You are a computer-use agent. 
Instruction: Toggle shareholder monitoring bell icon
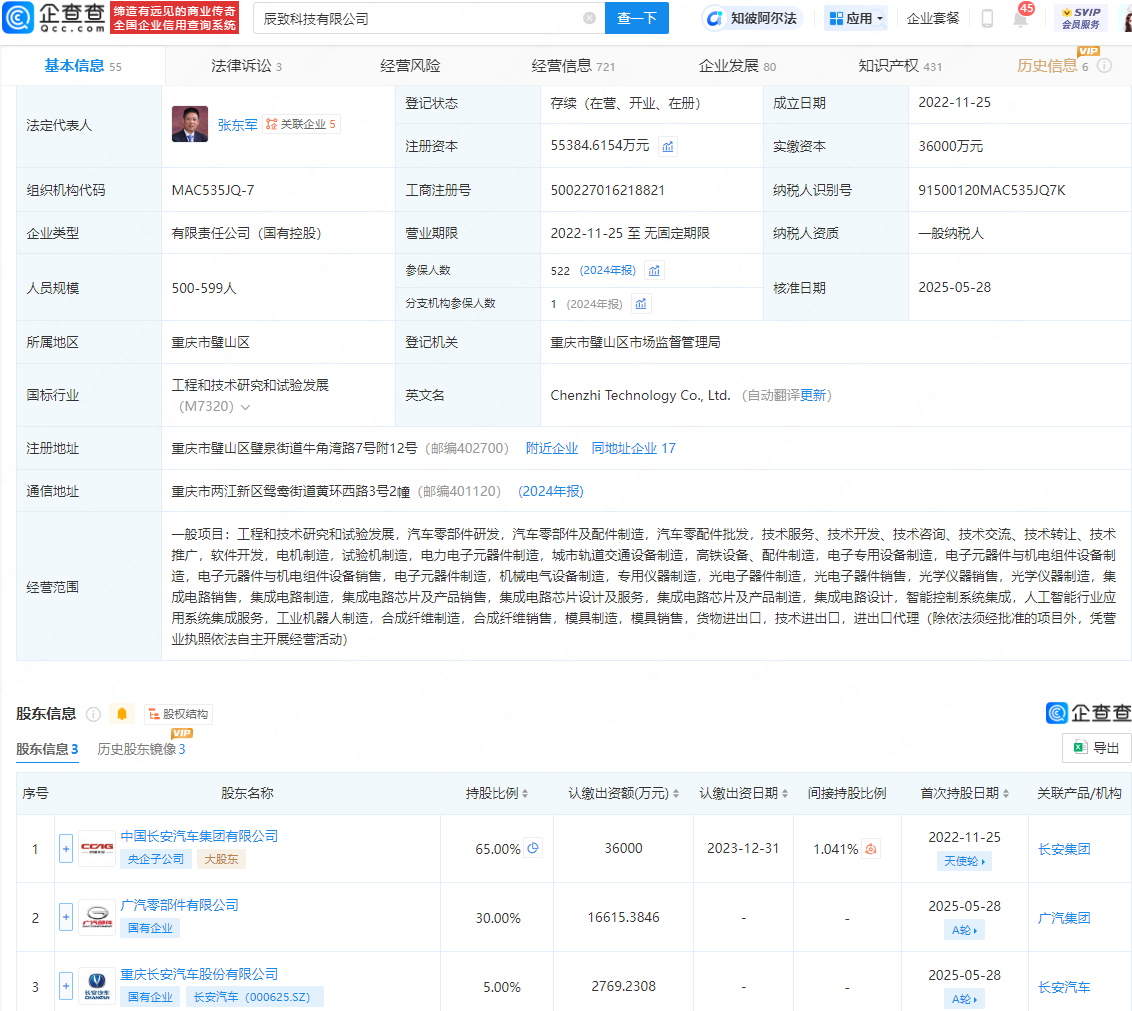[x=122, y=714]
